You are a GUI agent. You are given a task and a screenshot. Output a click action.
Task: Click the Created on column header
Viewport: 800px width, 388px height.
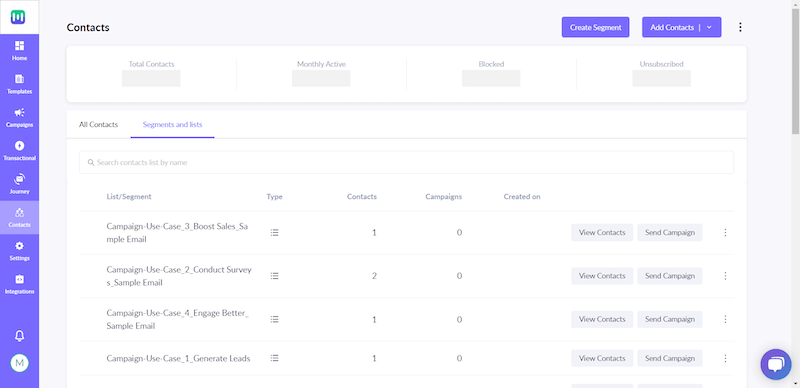coord(522,197)
